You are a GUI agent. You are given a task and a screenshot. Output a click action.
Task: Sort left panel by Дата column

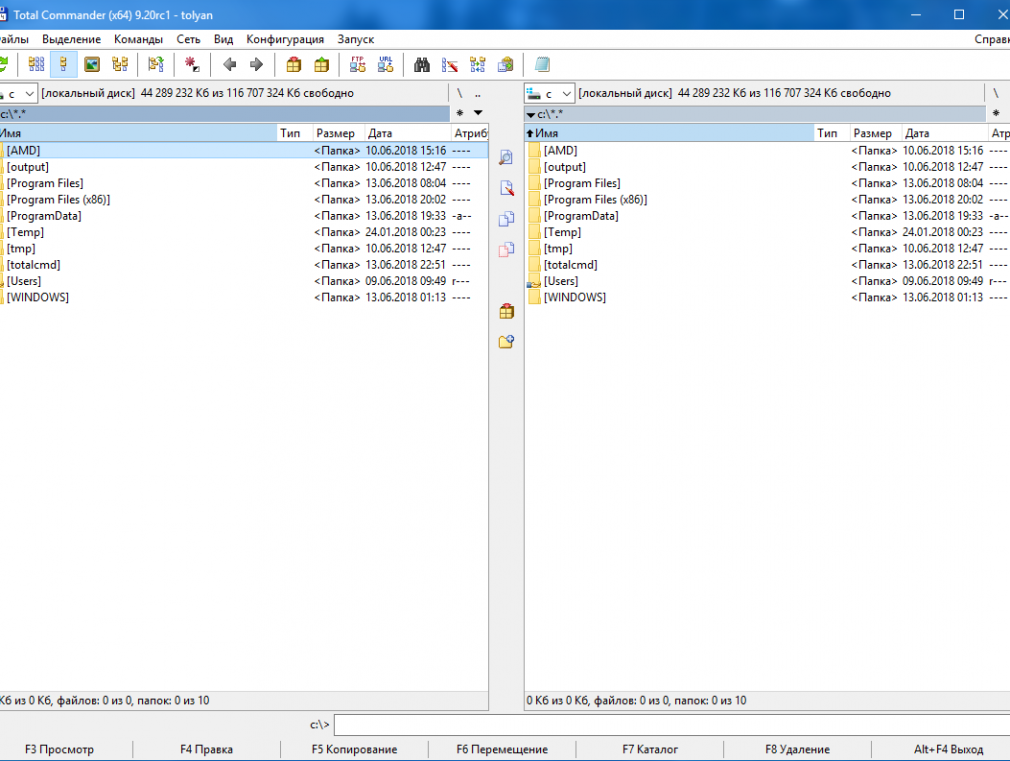tap(407, 133)
